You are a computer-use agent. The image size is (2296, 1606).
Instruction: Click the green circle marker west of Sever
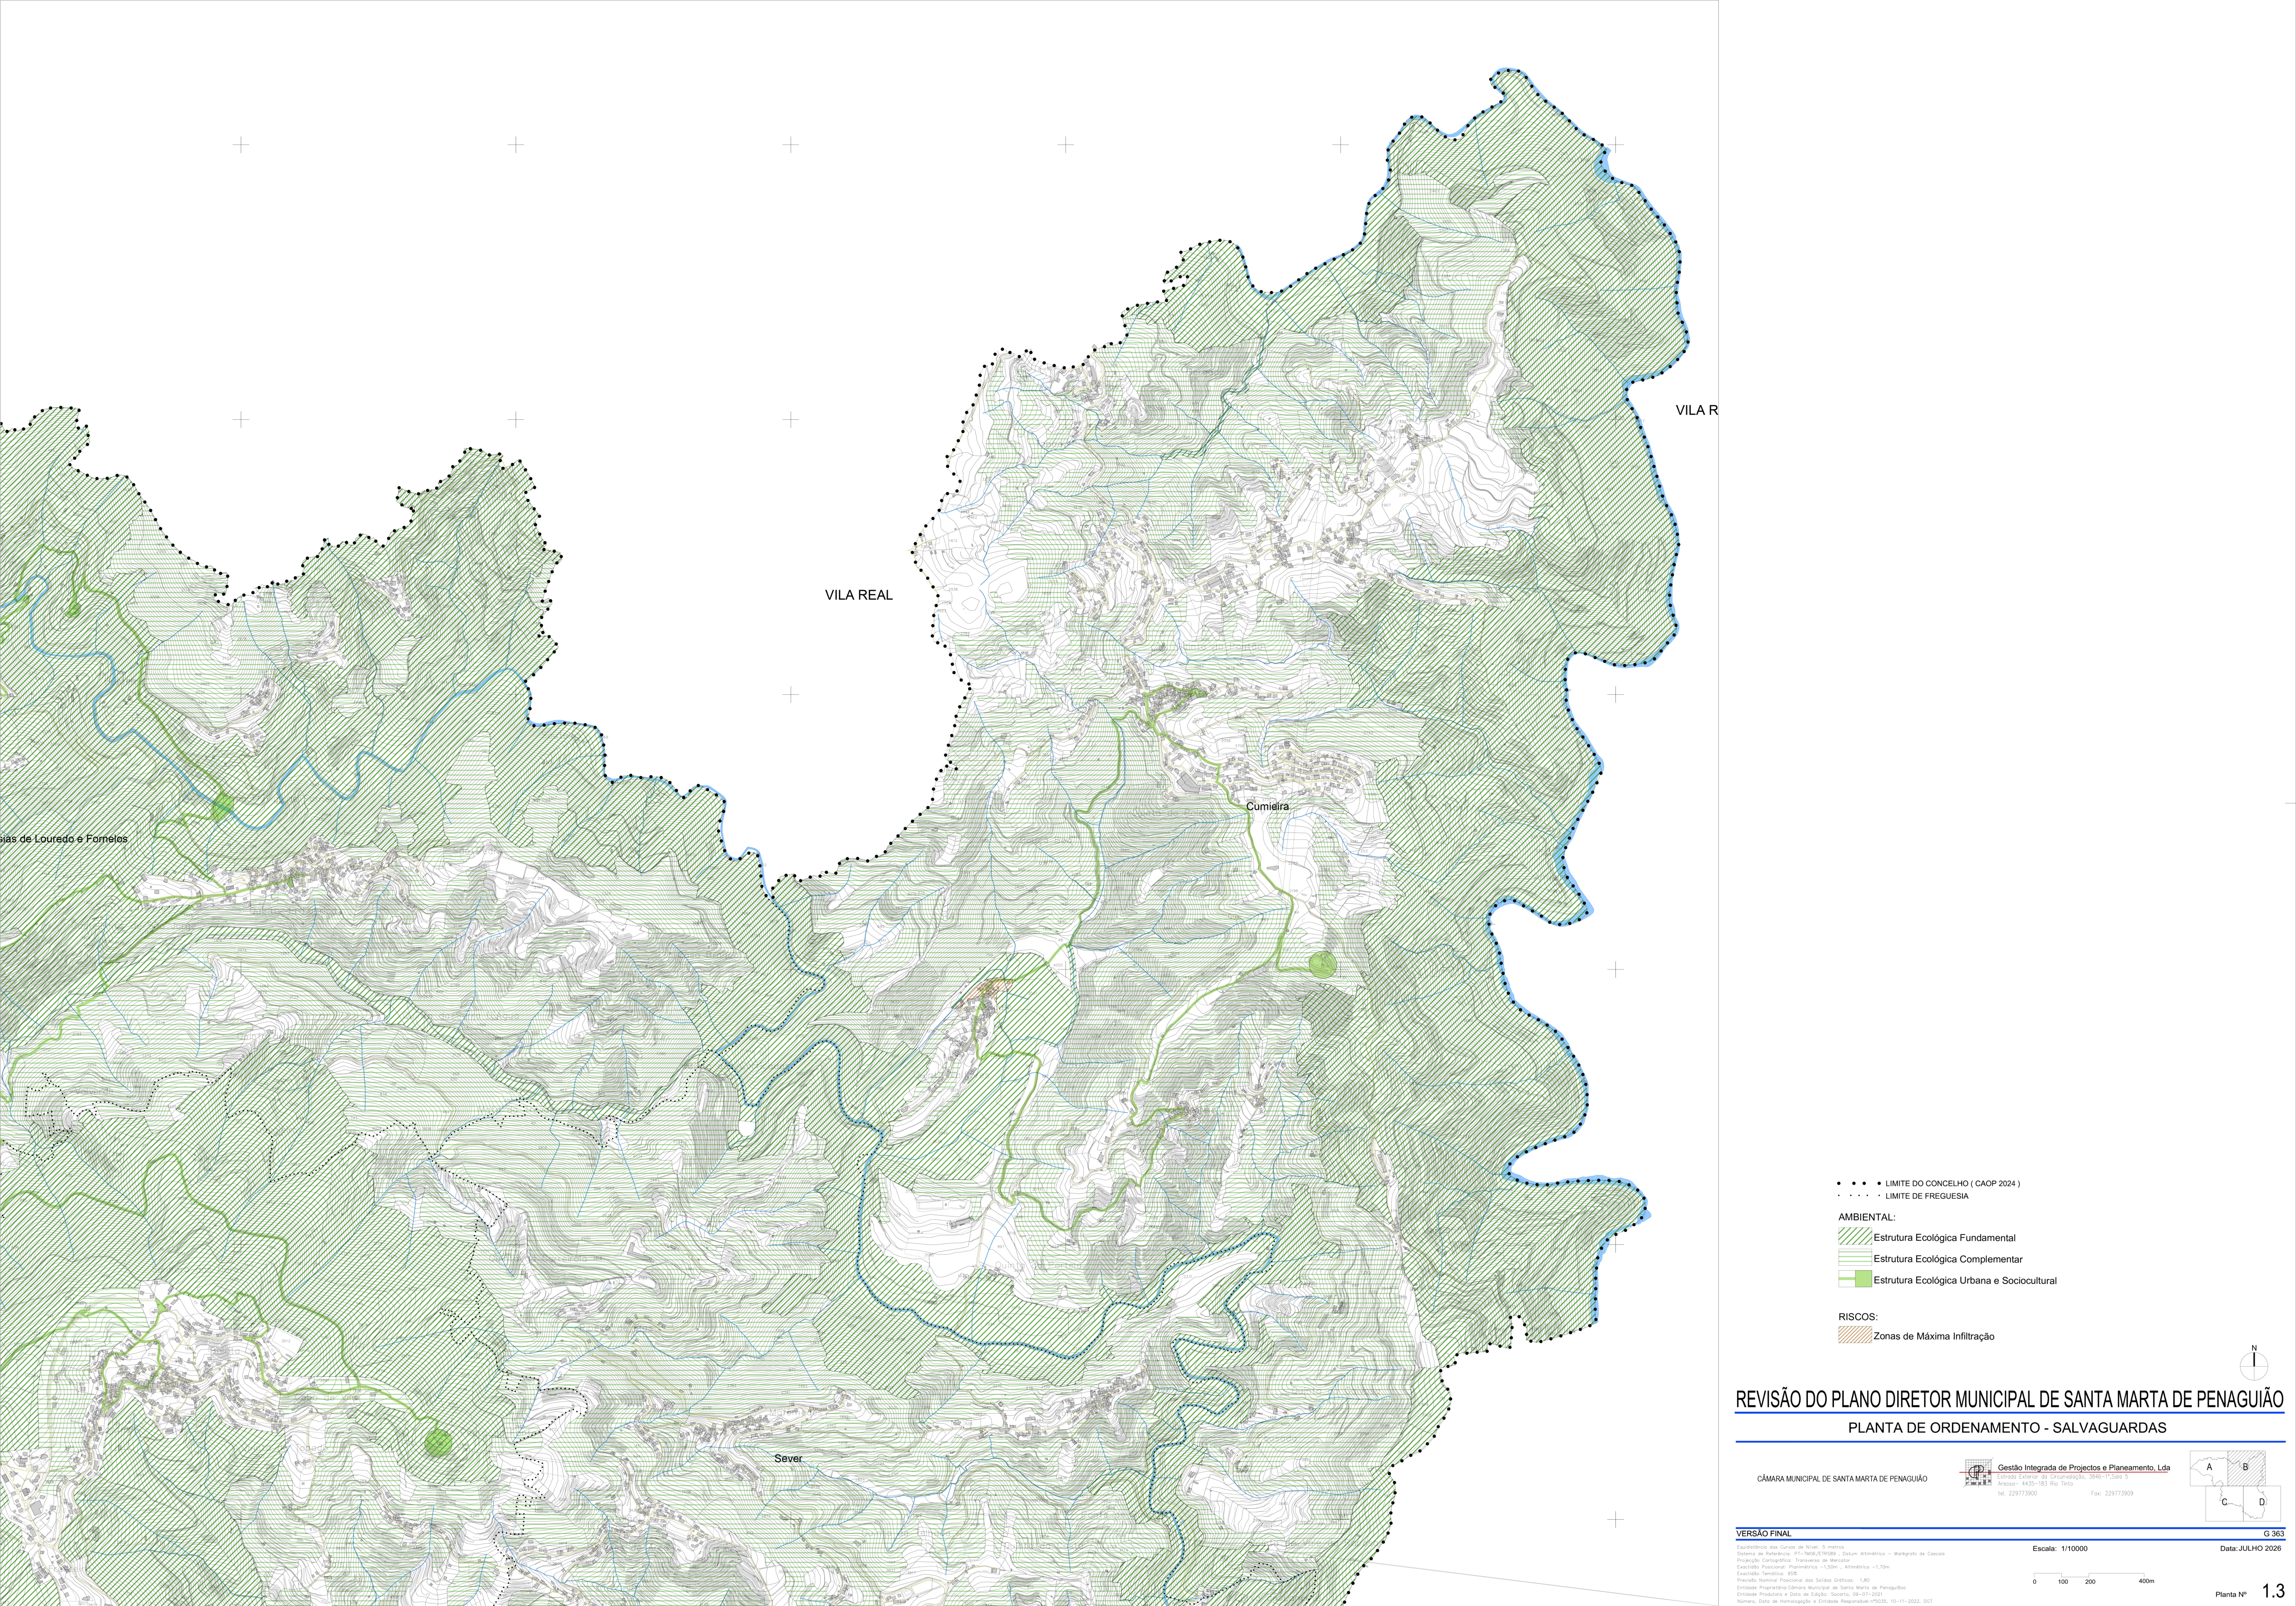click(438, 1442)
